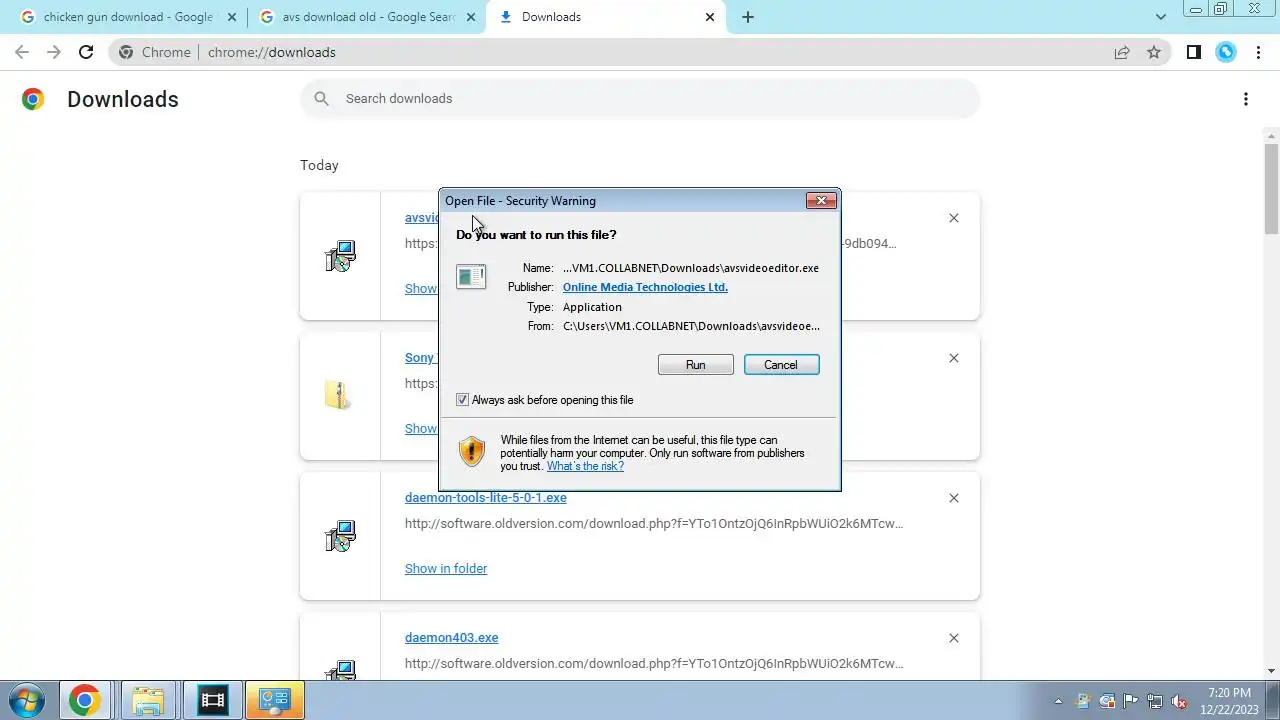Click the scrollbar down arrow
The width and height of the screenshot is (1280, 720).
tap(1271, 671)
